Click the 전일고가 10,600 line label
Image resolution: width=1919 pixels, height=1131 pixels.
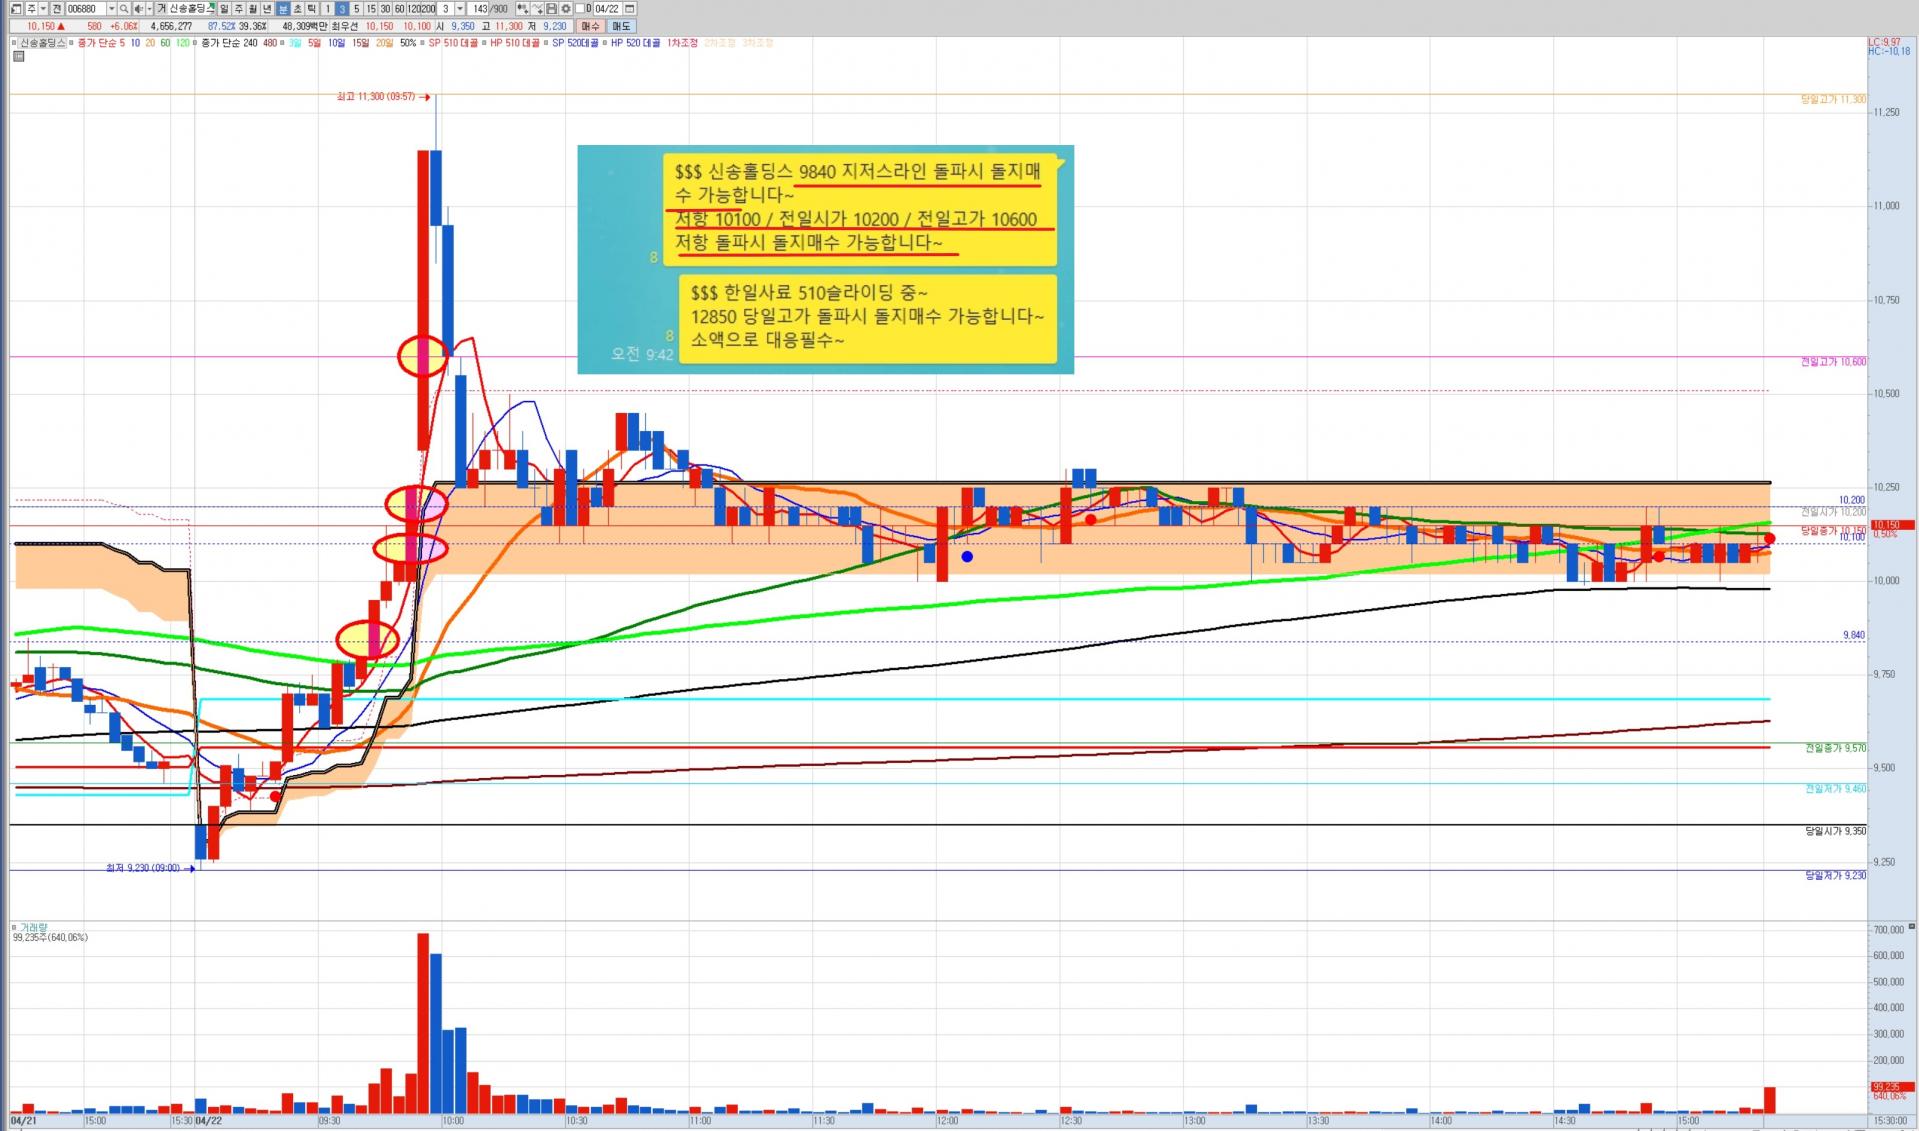[1833, 362]
